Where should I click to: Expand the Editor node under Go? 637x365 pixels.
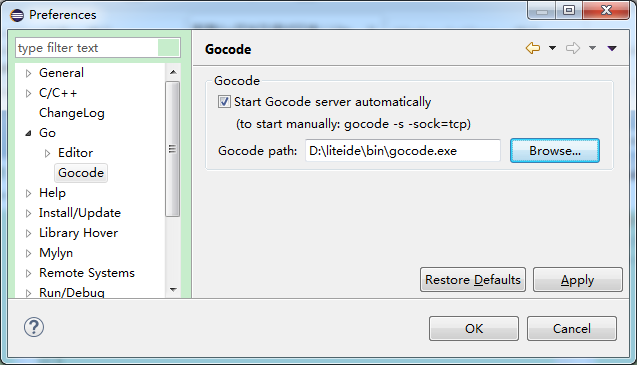point(47,153)
